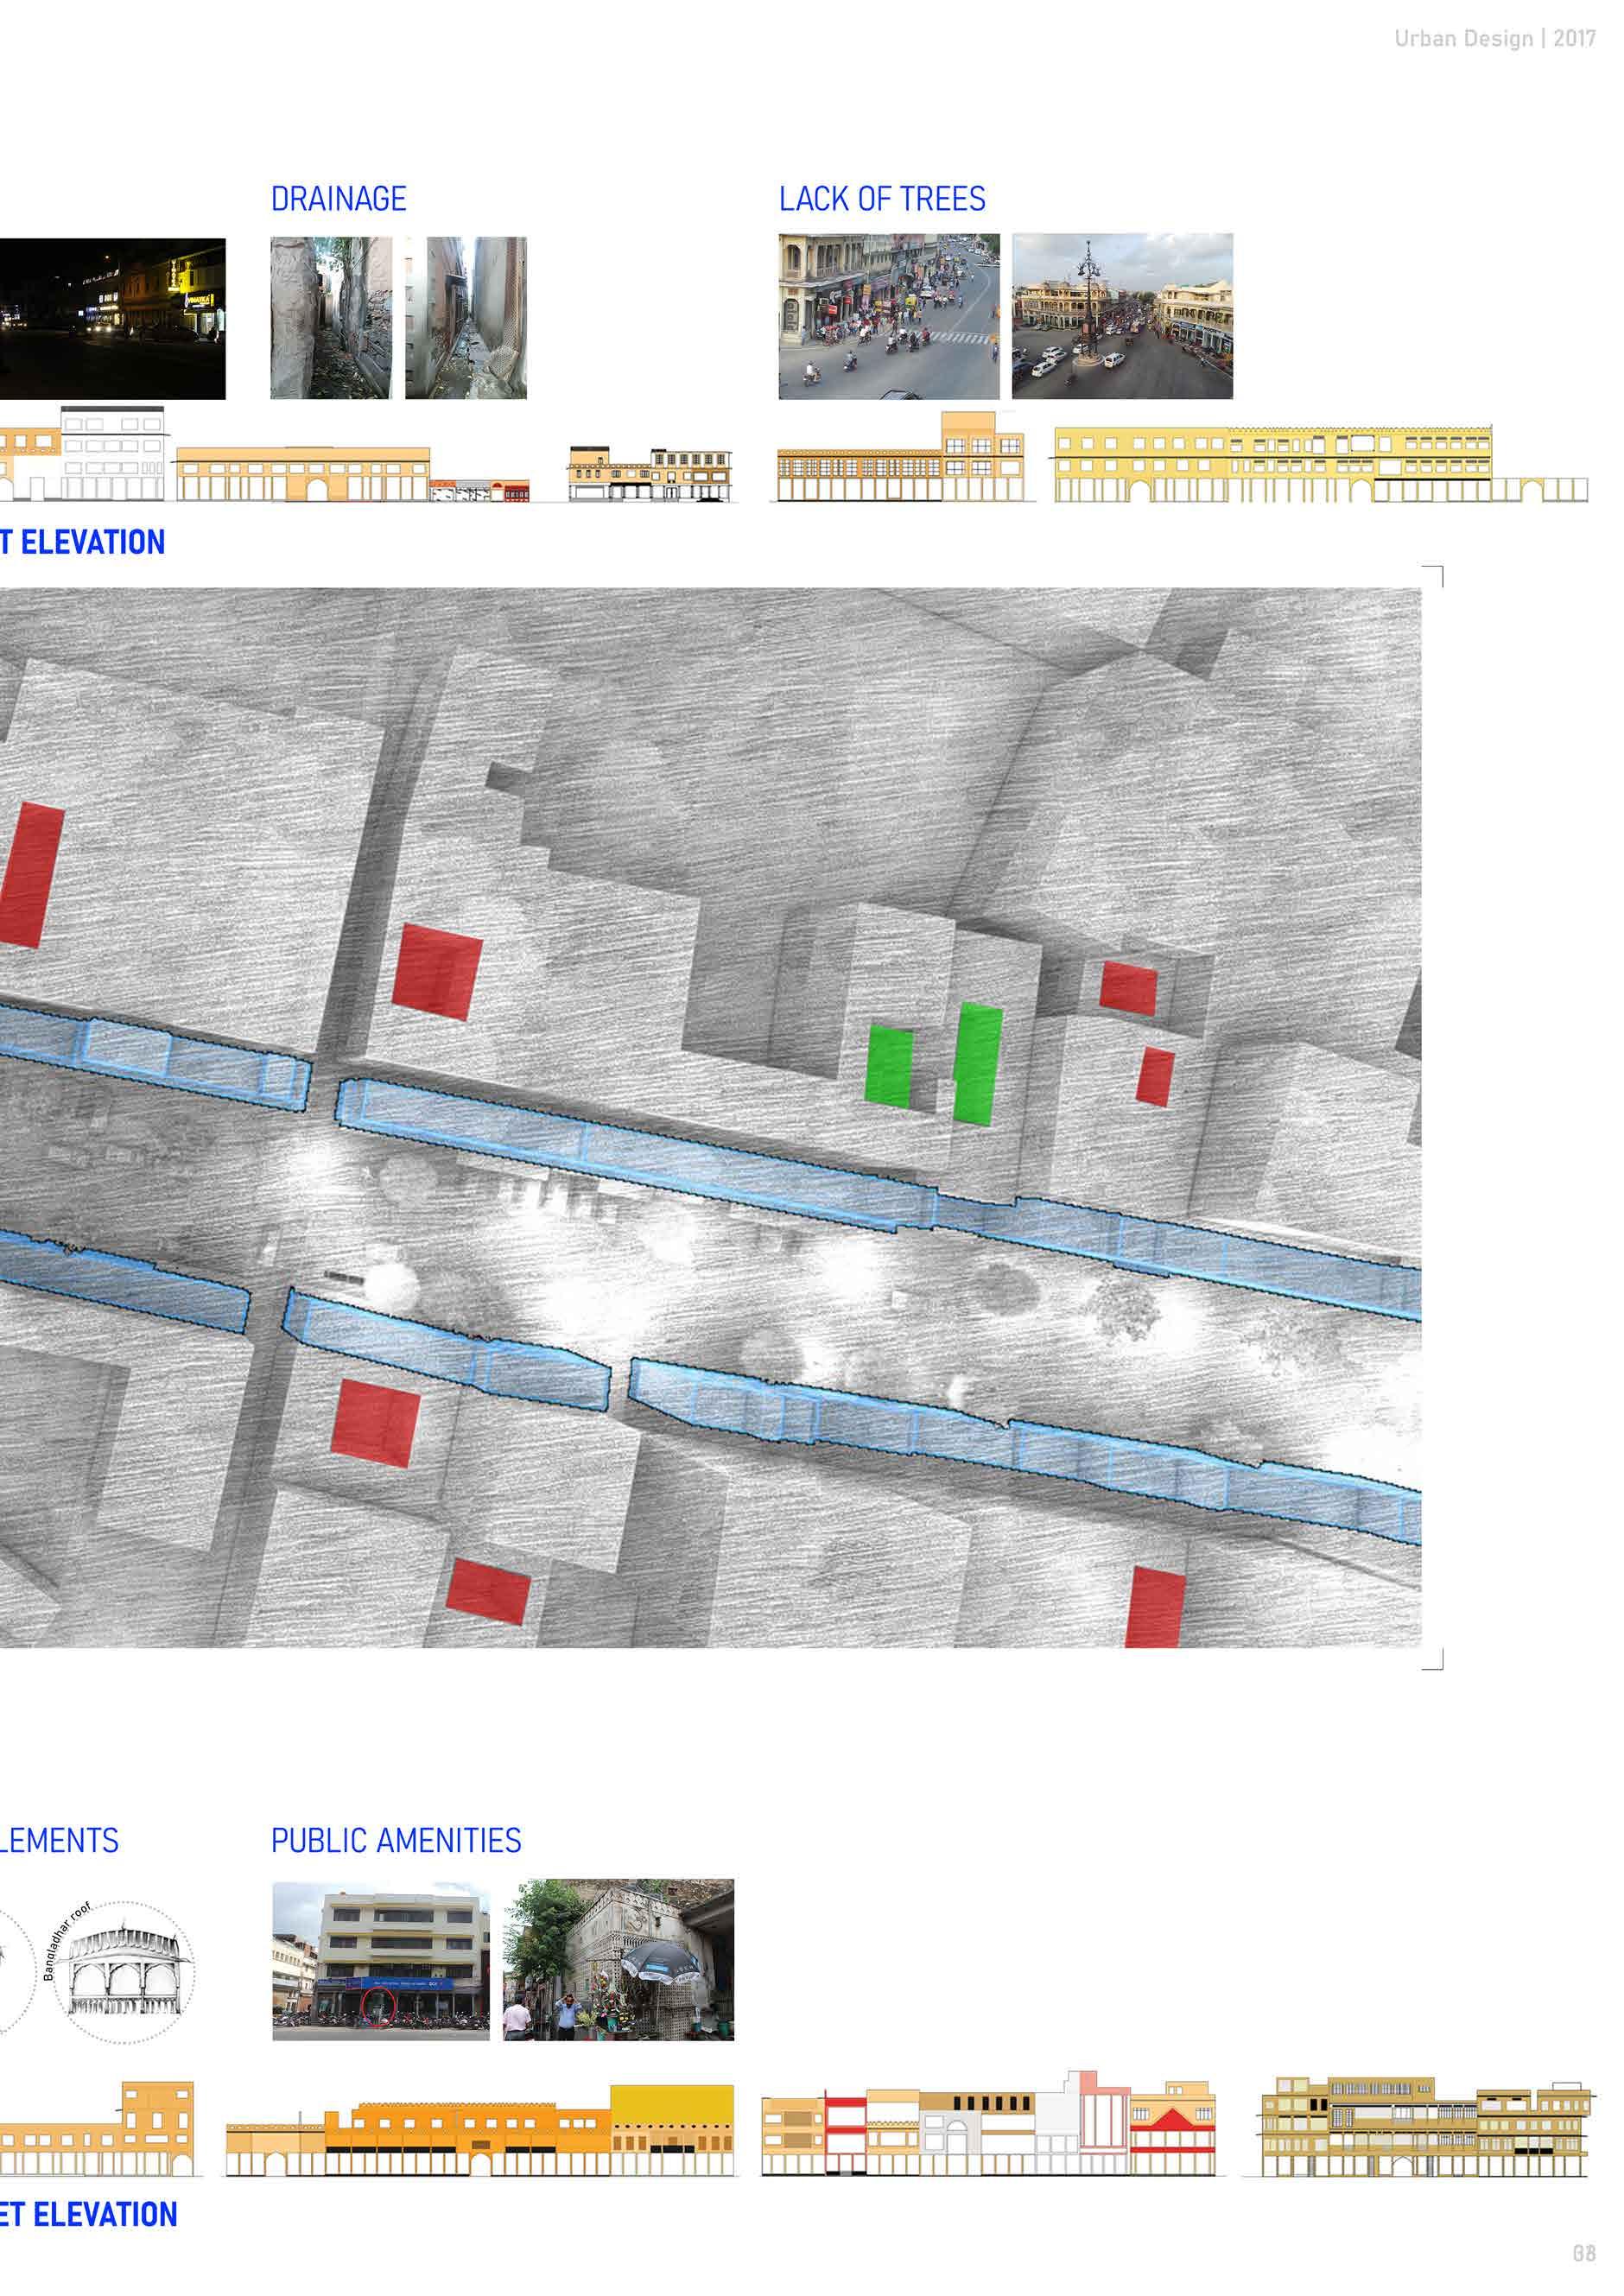Select the left green block on the map
This screenshot has height=2296, width=1624.
click(889, 1066)
